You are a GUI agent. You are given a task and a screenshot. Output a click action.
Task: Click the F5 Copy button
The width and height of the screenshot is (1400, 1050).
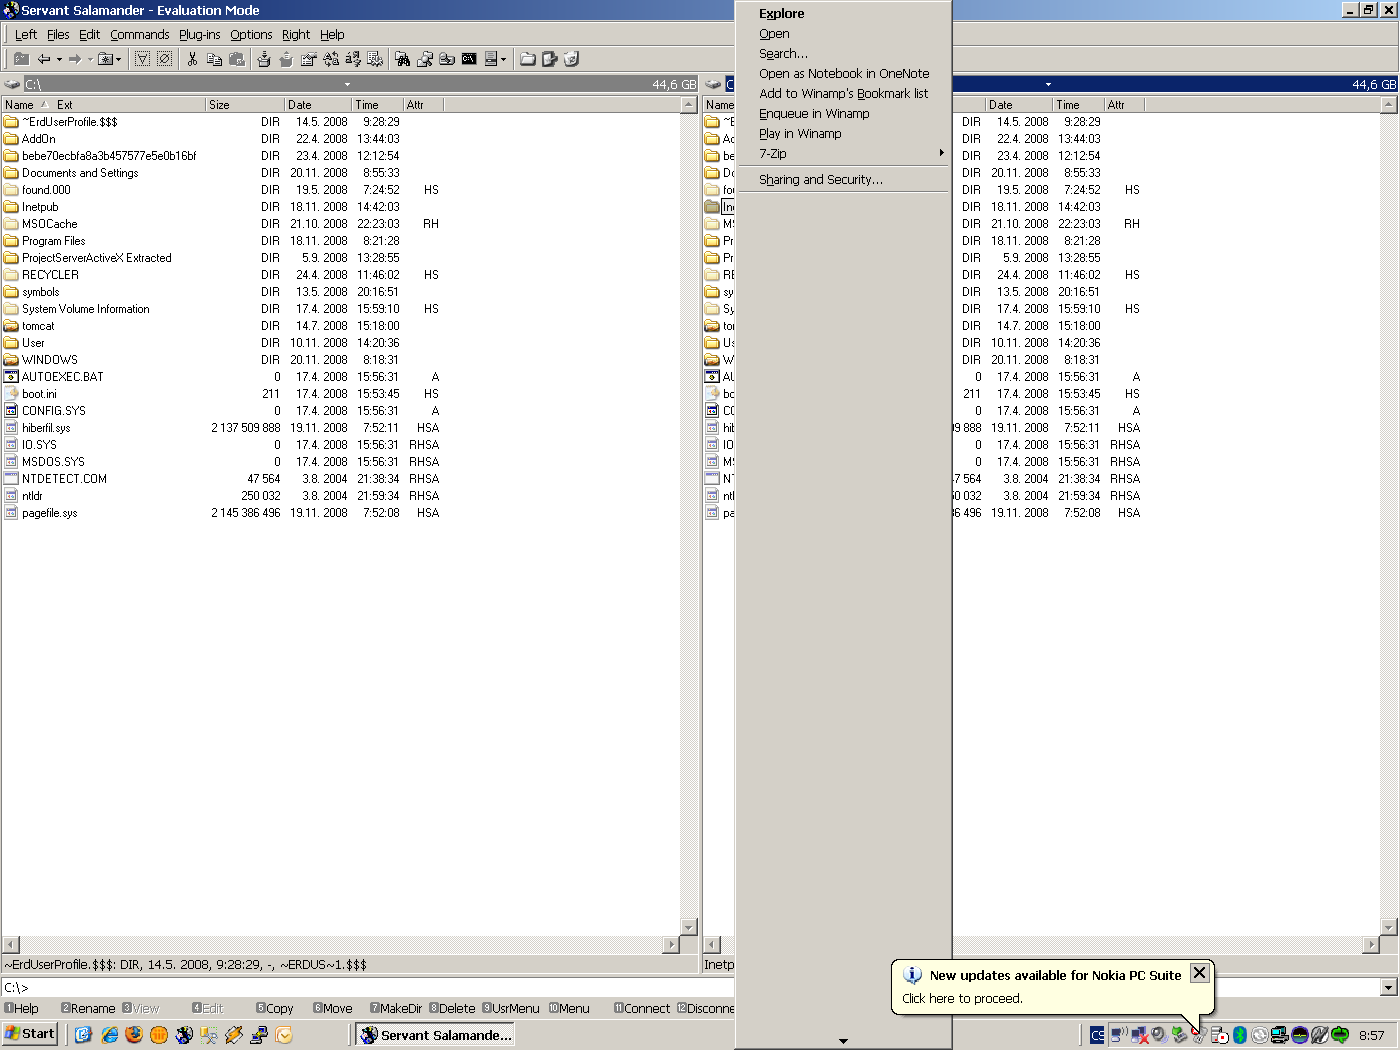click(275, 1008)
